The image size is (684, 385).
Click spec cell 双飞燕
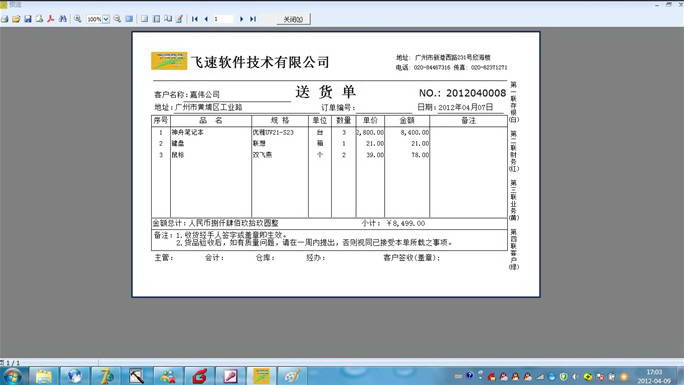point(262,155)
